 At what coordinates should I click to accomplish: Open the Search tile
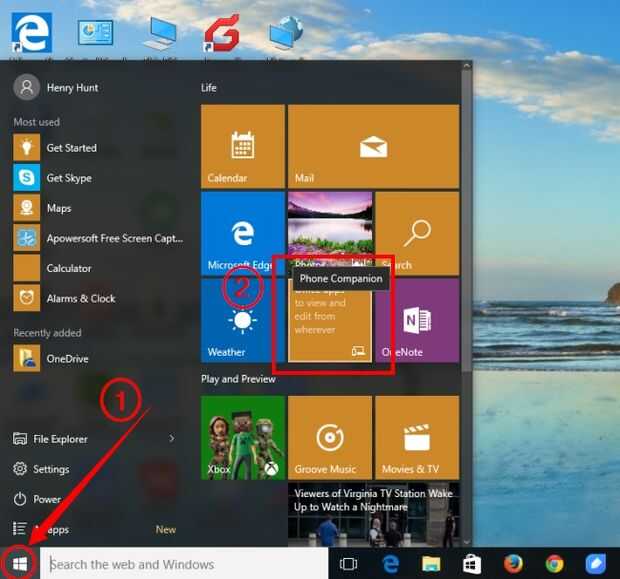point(418,233)
